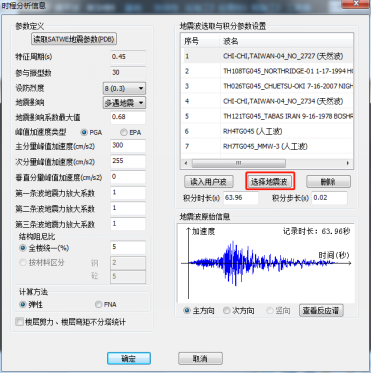Image resolution: width=372 pixels, height=373 pixels.
Task: Click the 主分量峰值加速度 field showing 300
Action: click(x=128, y=146)
